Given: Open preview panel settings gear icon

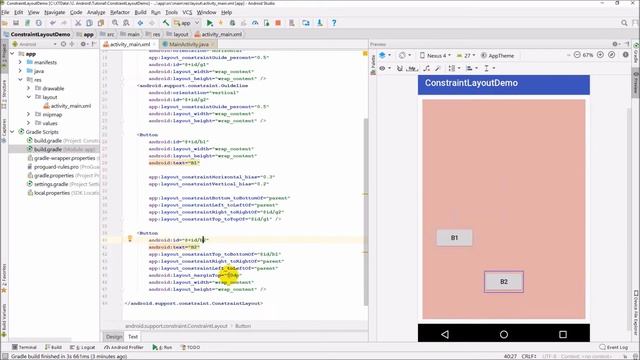Looking at the screenshot, I should (616, 44).
